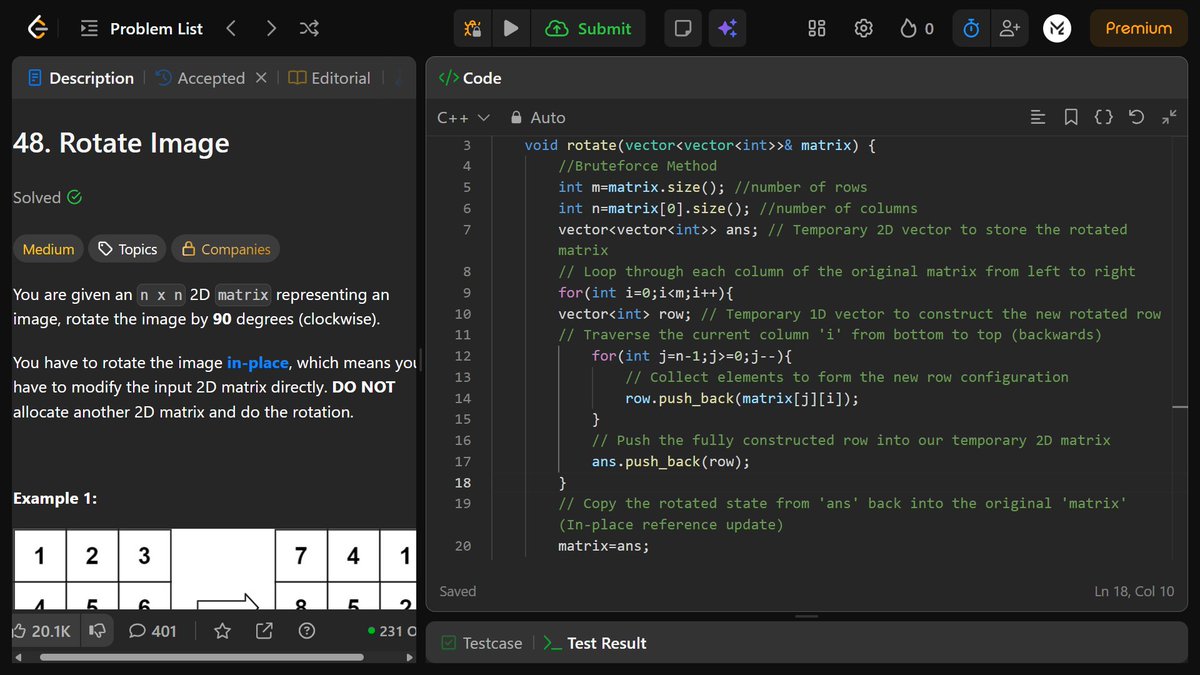Viewport: 1200px width, 675px height.
Task: Click the description horizontal scrollbar
Action: [x=201, y=657]
